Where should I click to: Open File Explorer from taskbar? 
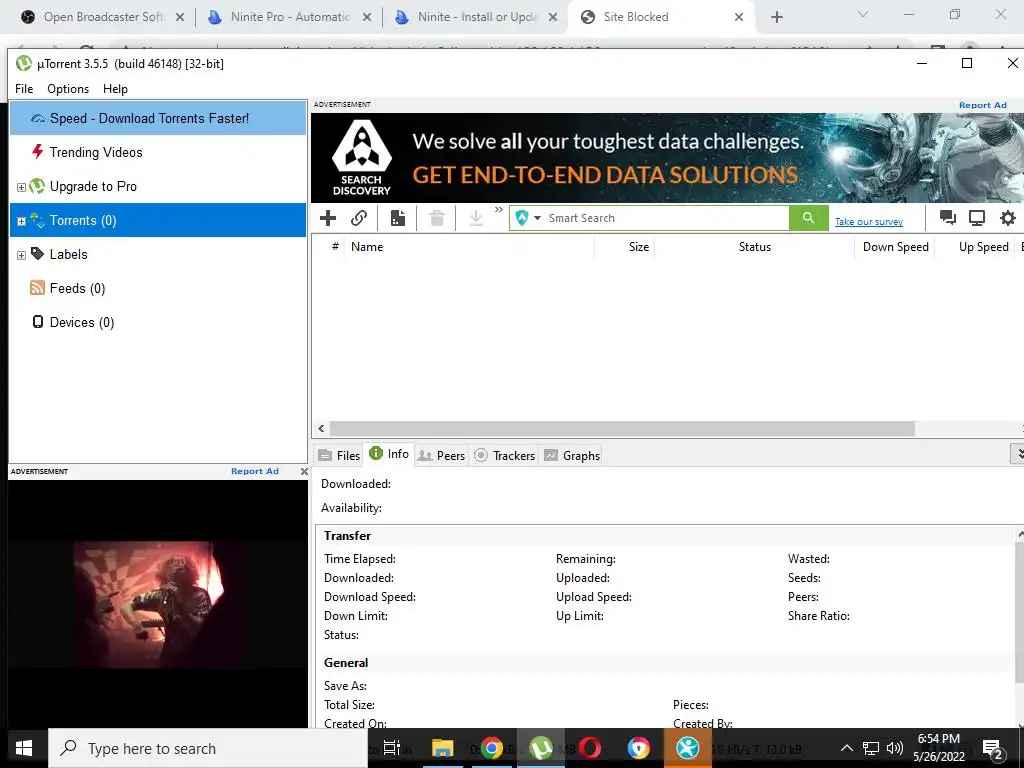[442, 748]
